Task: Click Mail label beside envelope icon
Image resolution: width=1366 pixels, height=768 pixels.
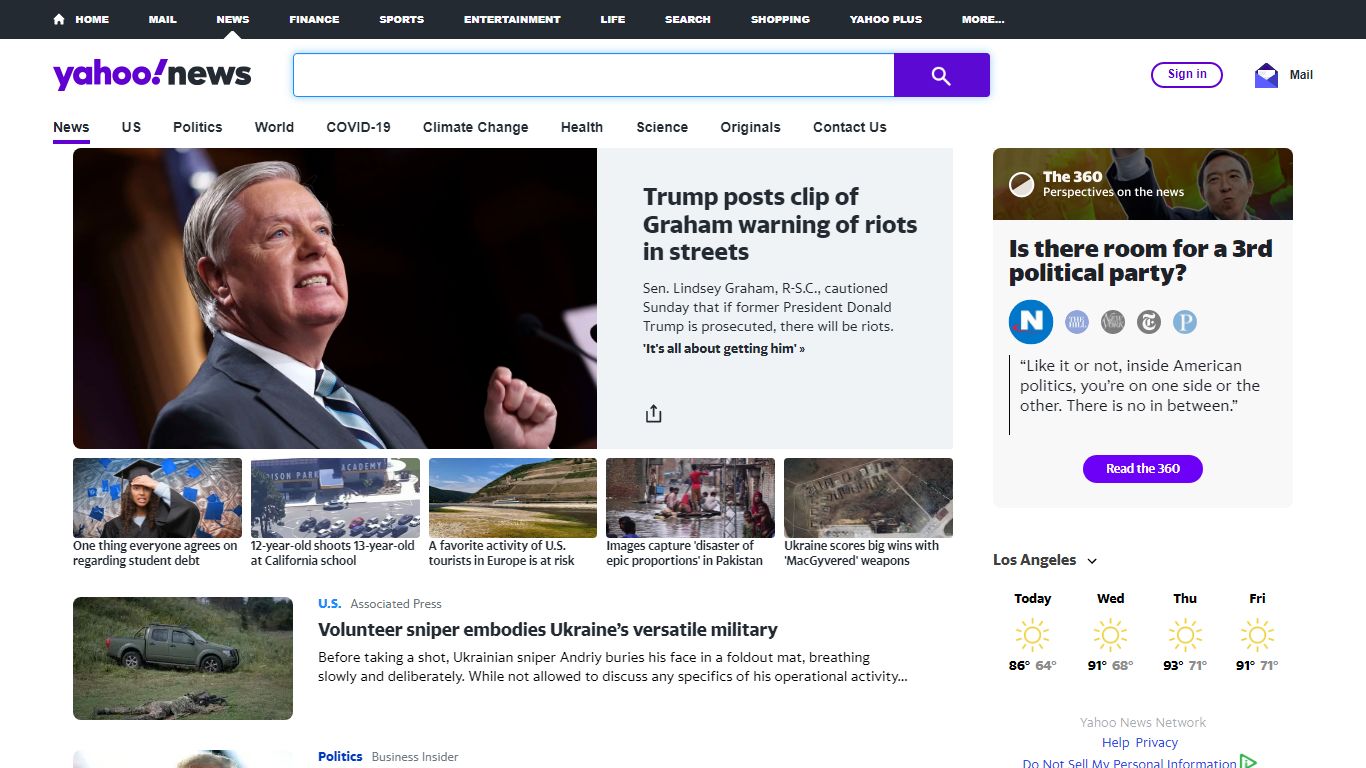Action: tap(1301, 75)
